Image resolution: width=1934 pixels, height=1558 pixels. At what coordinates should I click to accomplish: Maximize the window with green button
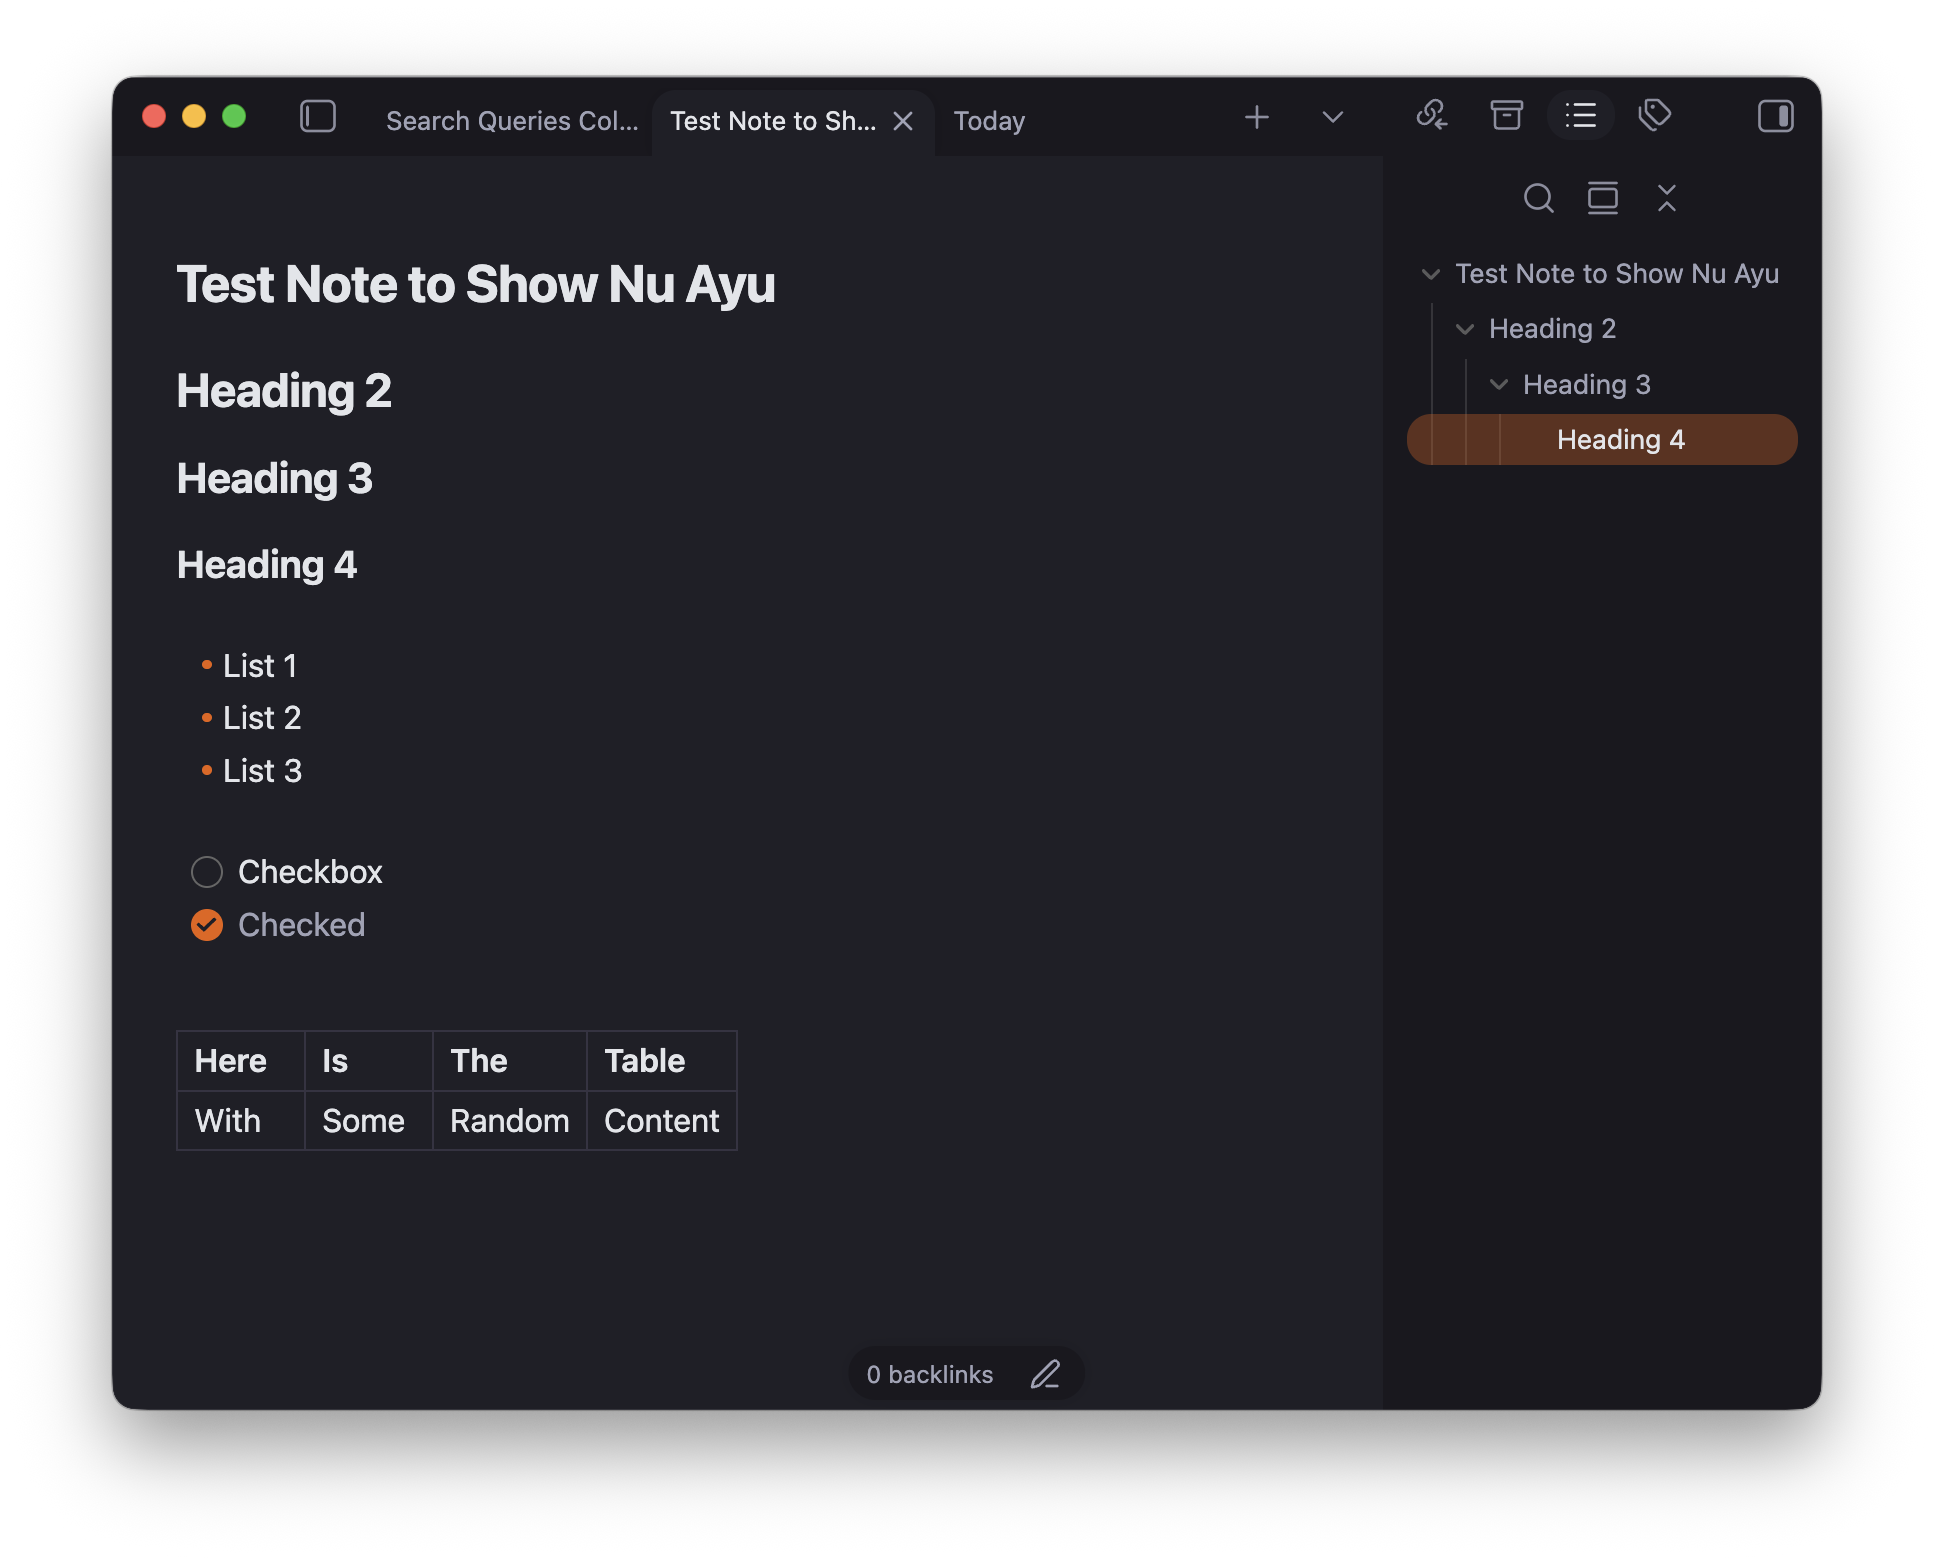[x=234, y=117]
